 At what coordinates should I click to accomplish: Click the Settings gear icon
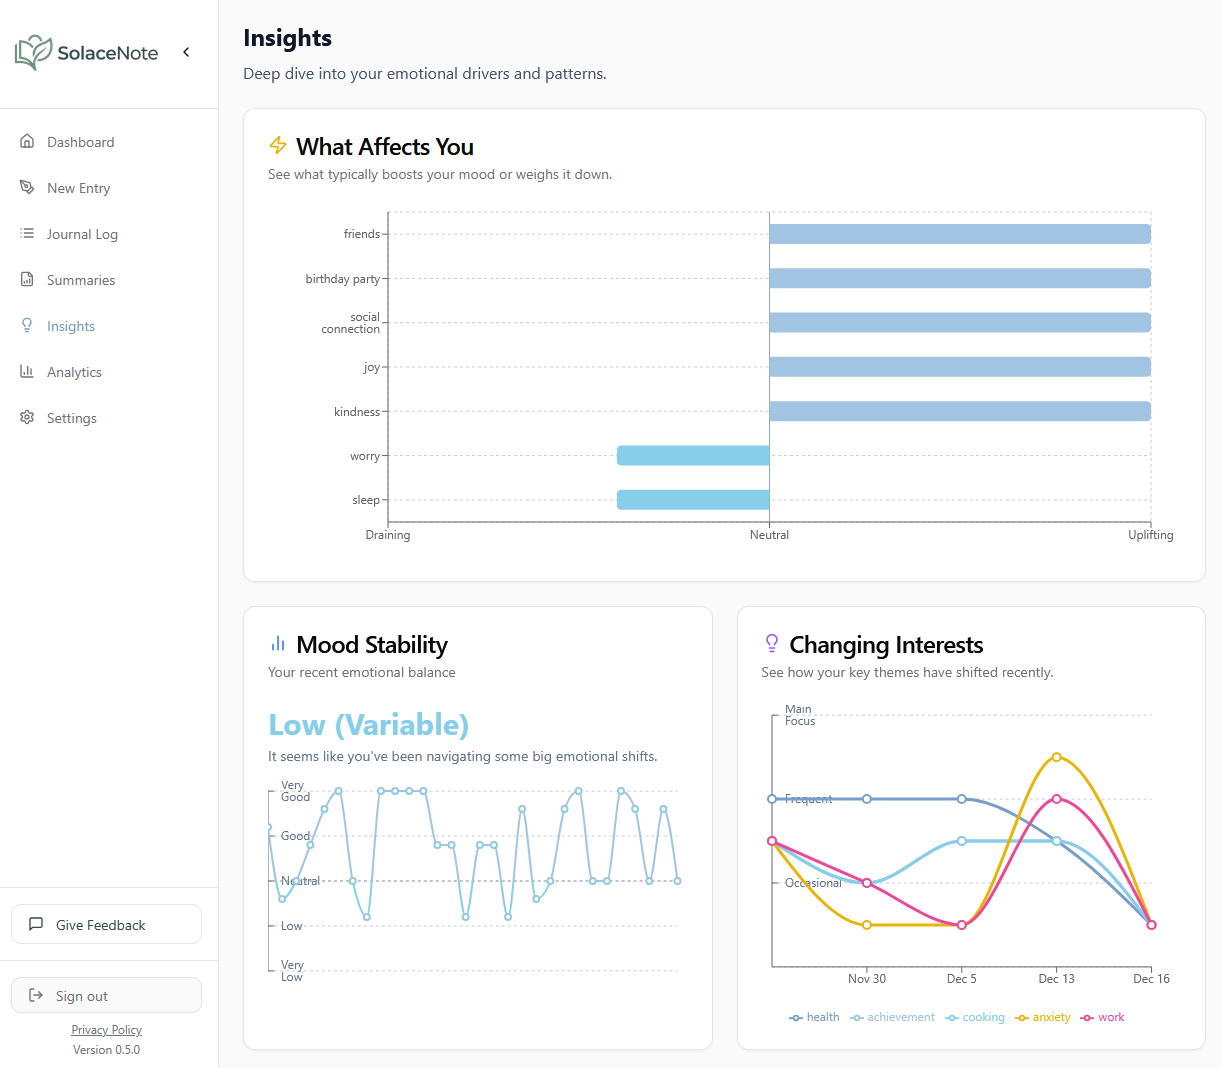coord(26,417)
